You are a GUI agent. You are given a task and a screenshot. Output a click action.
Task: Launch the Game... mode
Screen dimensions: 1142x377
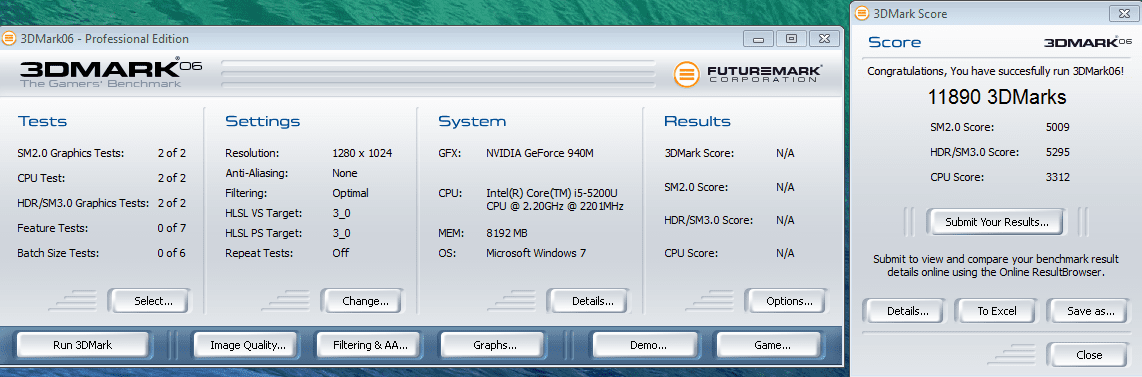pyautogui.click(x=768, y=345)
